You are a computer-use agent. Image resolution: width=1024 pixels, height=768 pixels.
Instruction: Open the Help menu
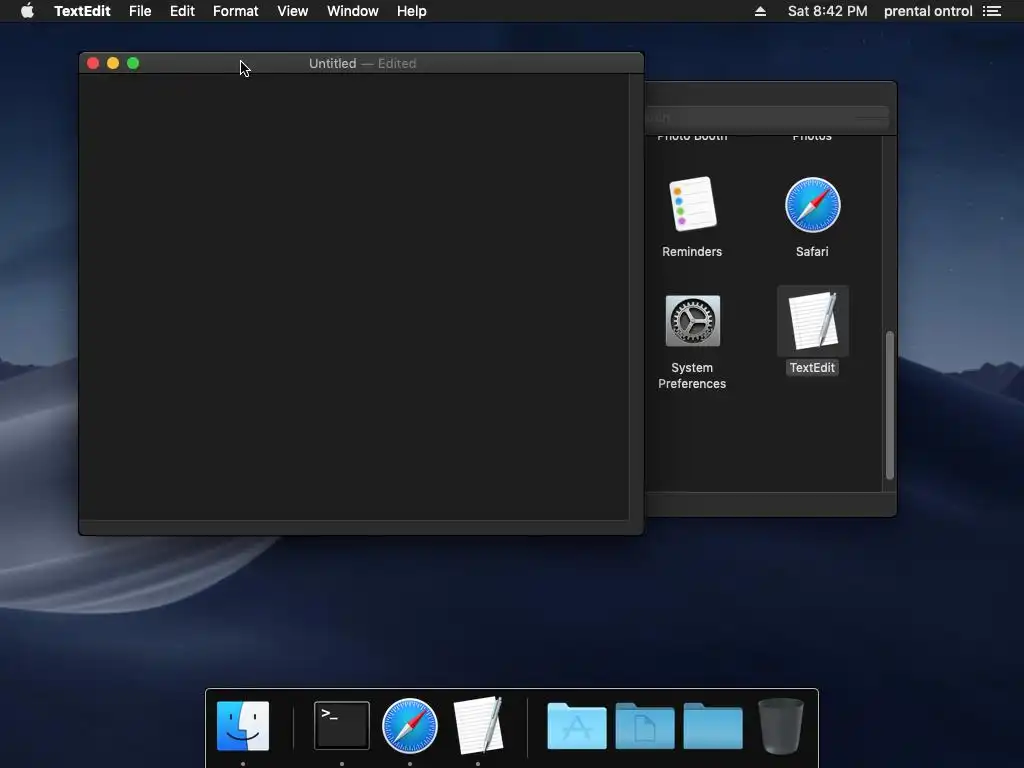point(411,11)
